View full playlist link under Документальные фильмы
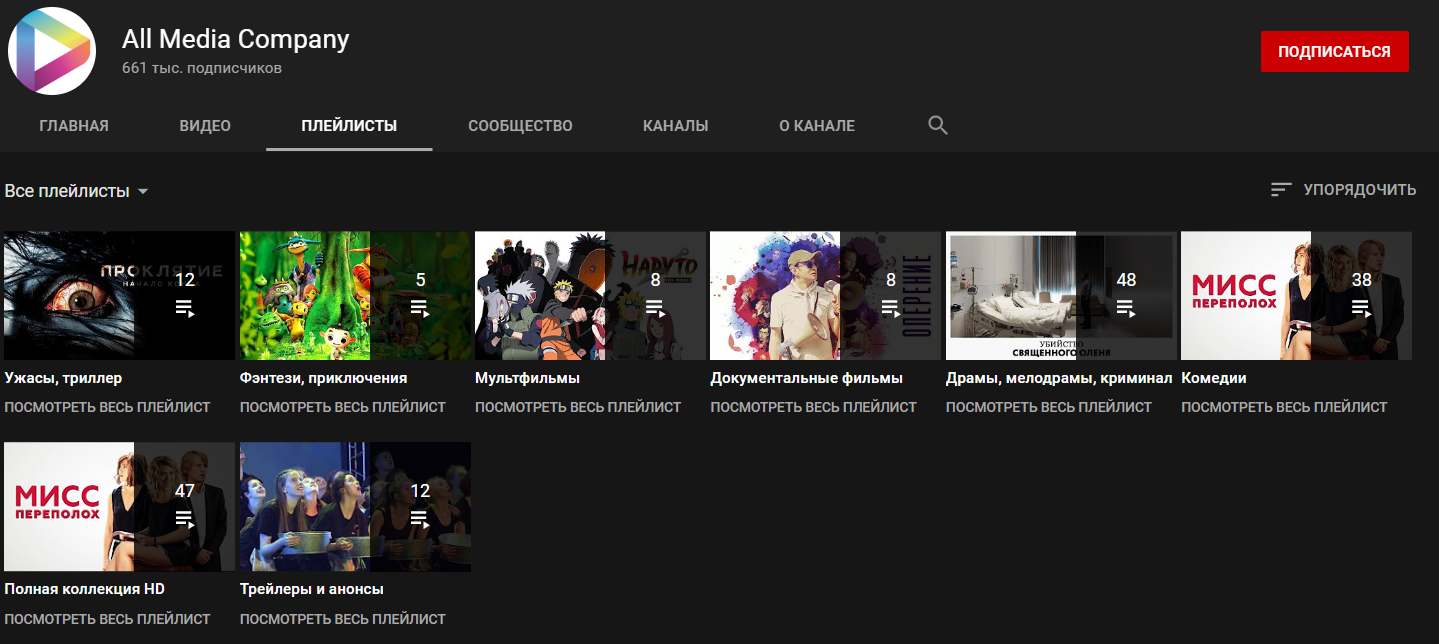Viewport: 1439px width, 644px height. (x=813, y=407)
